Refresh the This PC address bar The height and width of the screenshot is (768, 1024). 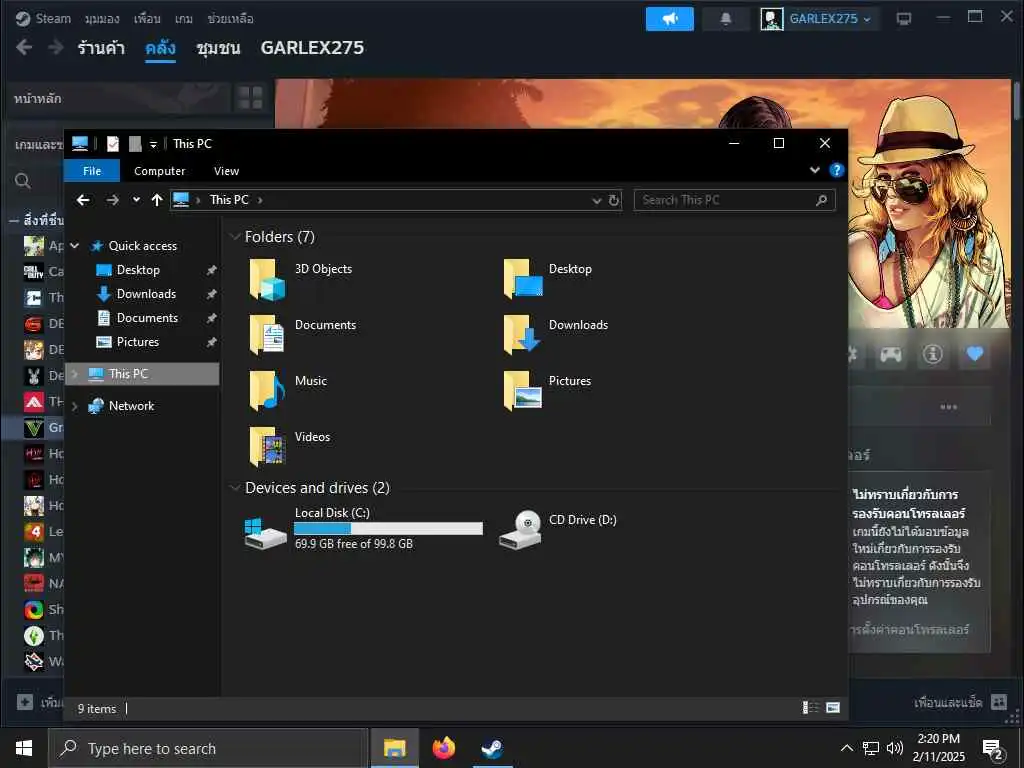click(614, 200)
